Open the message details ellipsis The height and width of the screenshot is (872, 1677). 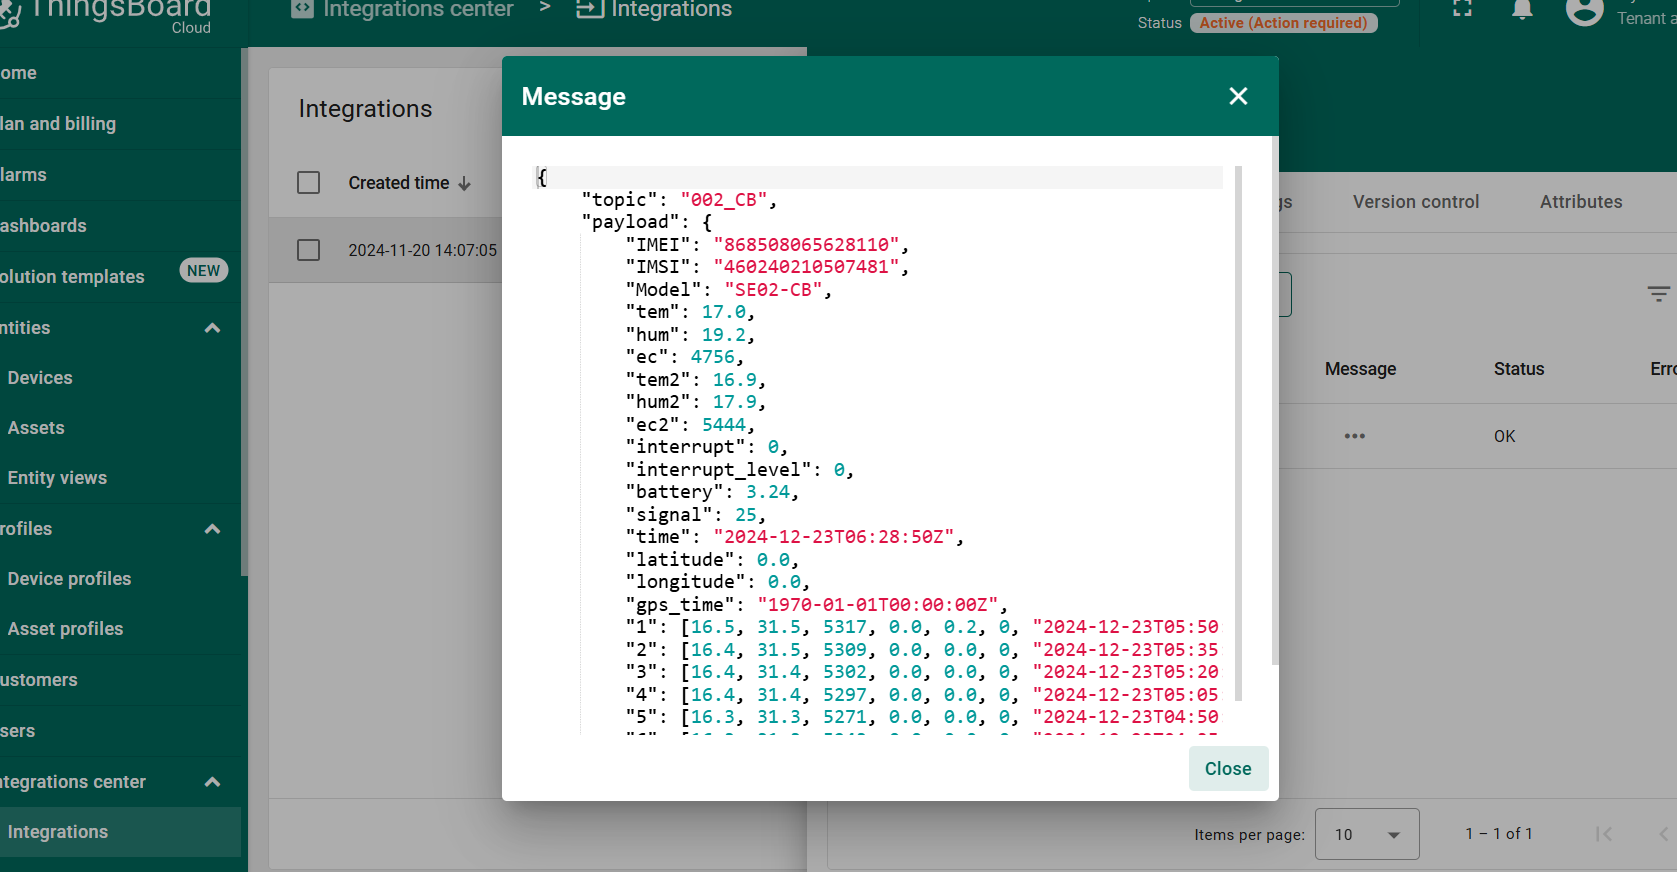(1355, 436)
